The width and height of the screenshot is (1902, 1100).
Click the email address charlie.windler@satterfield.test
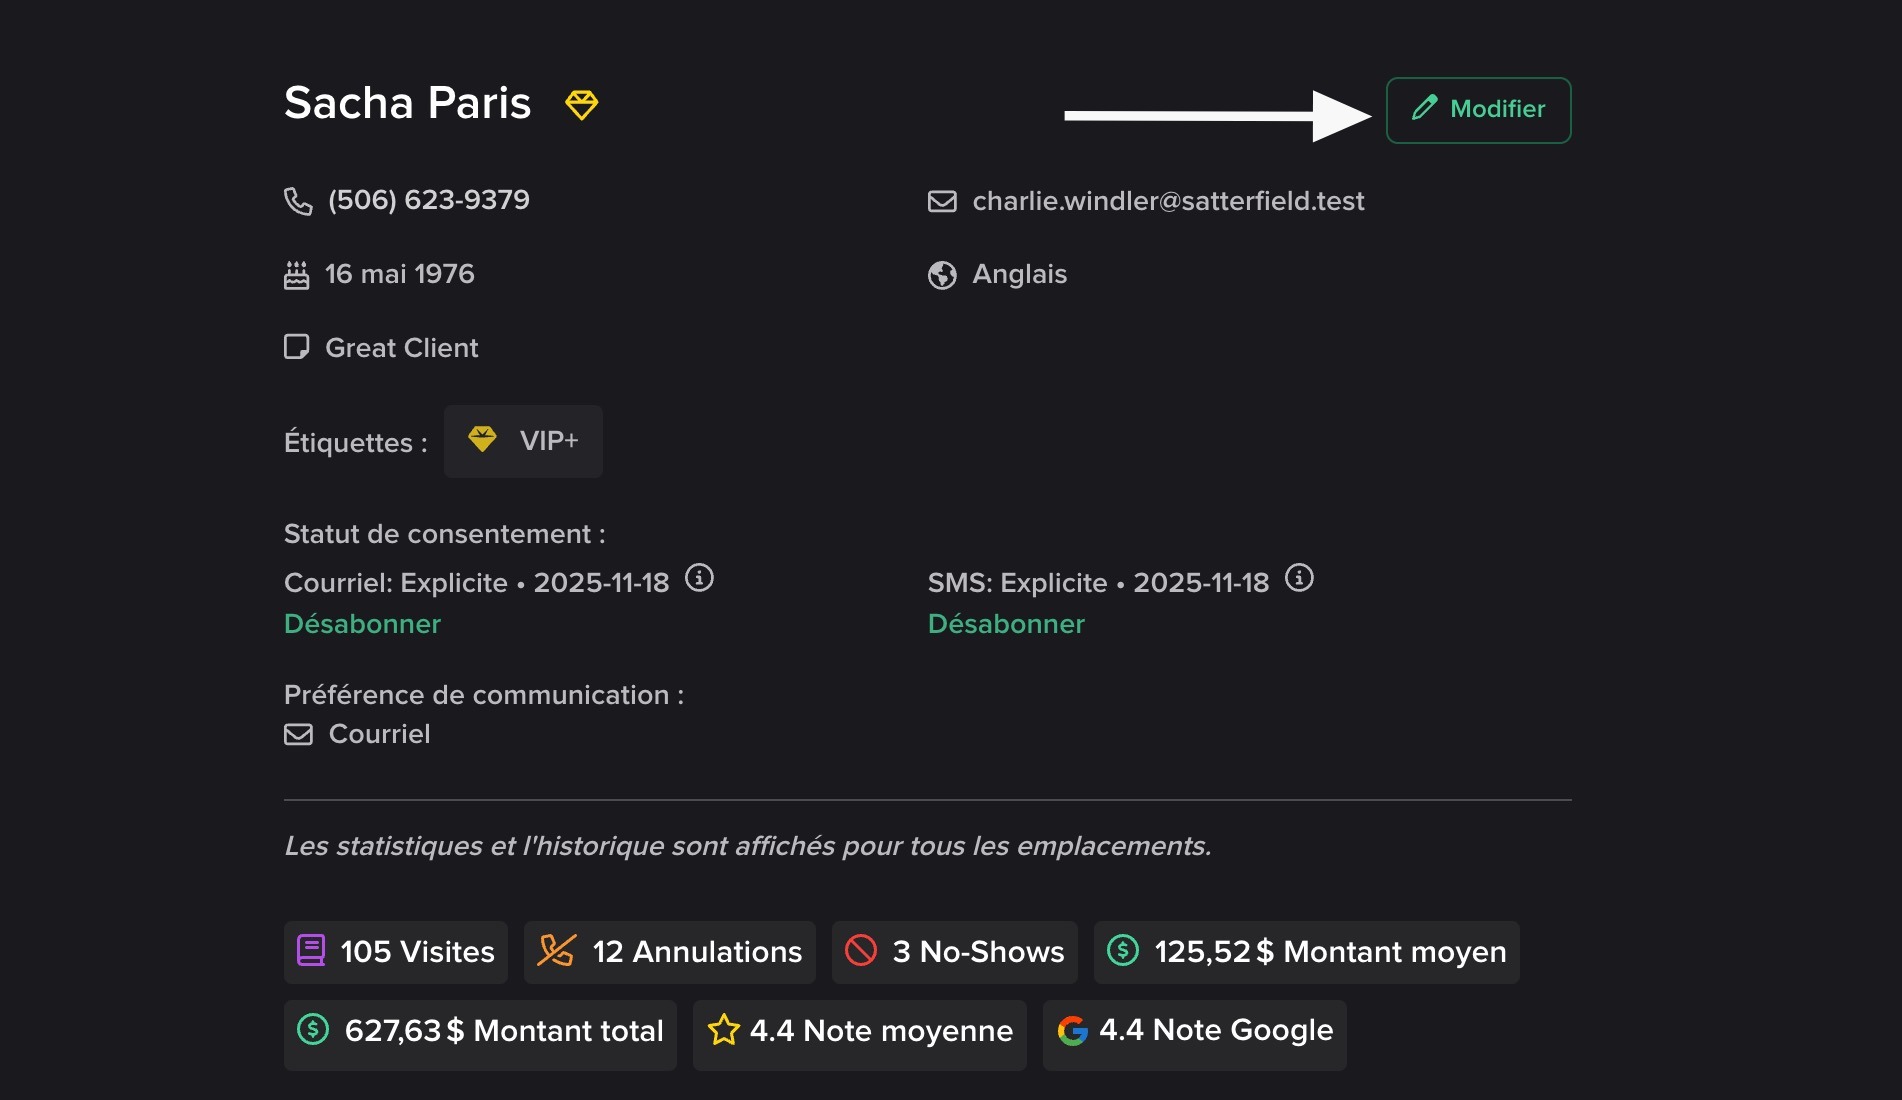(x=1168, y=202)
